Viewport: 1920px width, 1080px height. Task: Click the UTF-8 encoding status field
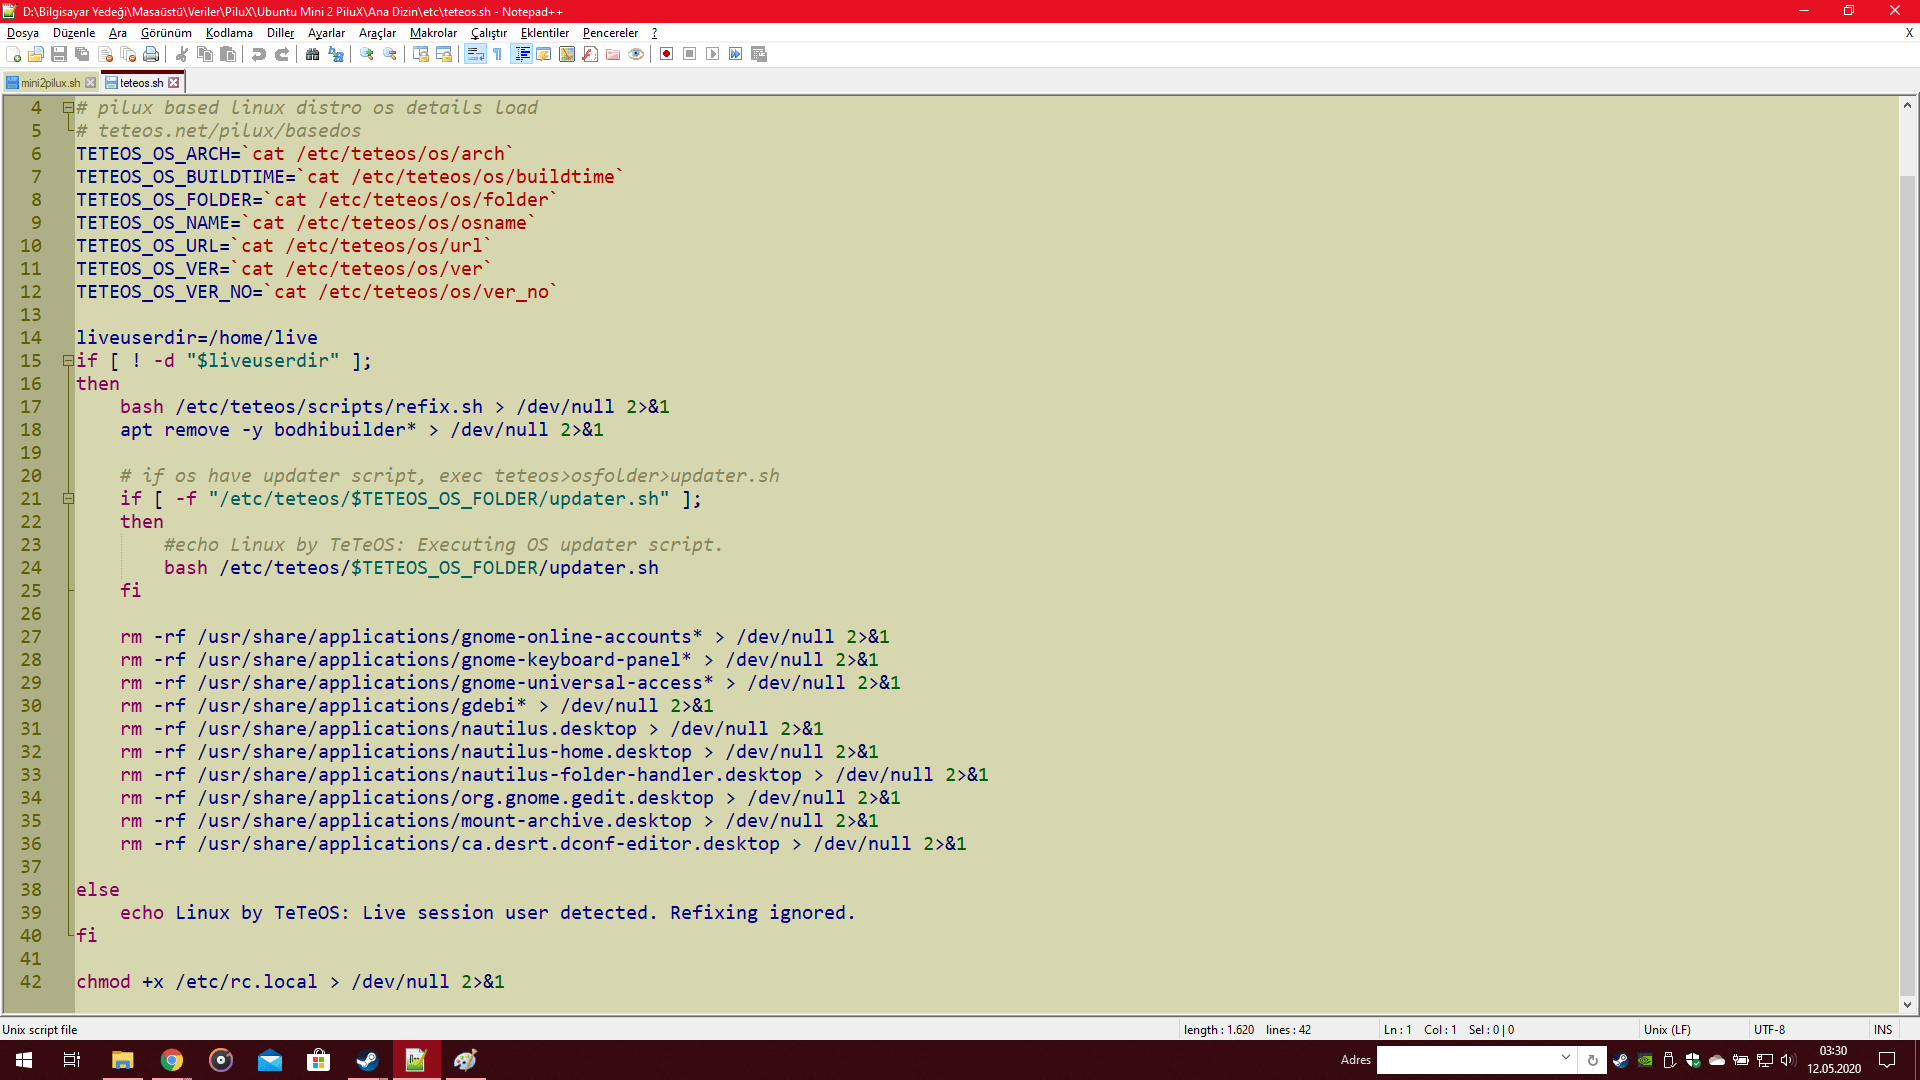point(1768,1030)
